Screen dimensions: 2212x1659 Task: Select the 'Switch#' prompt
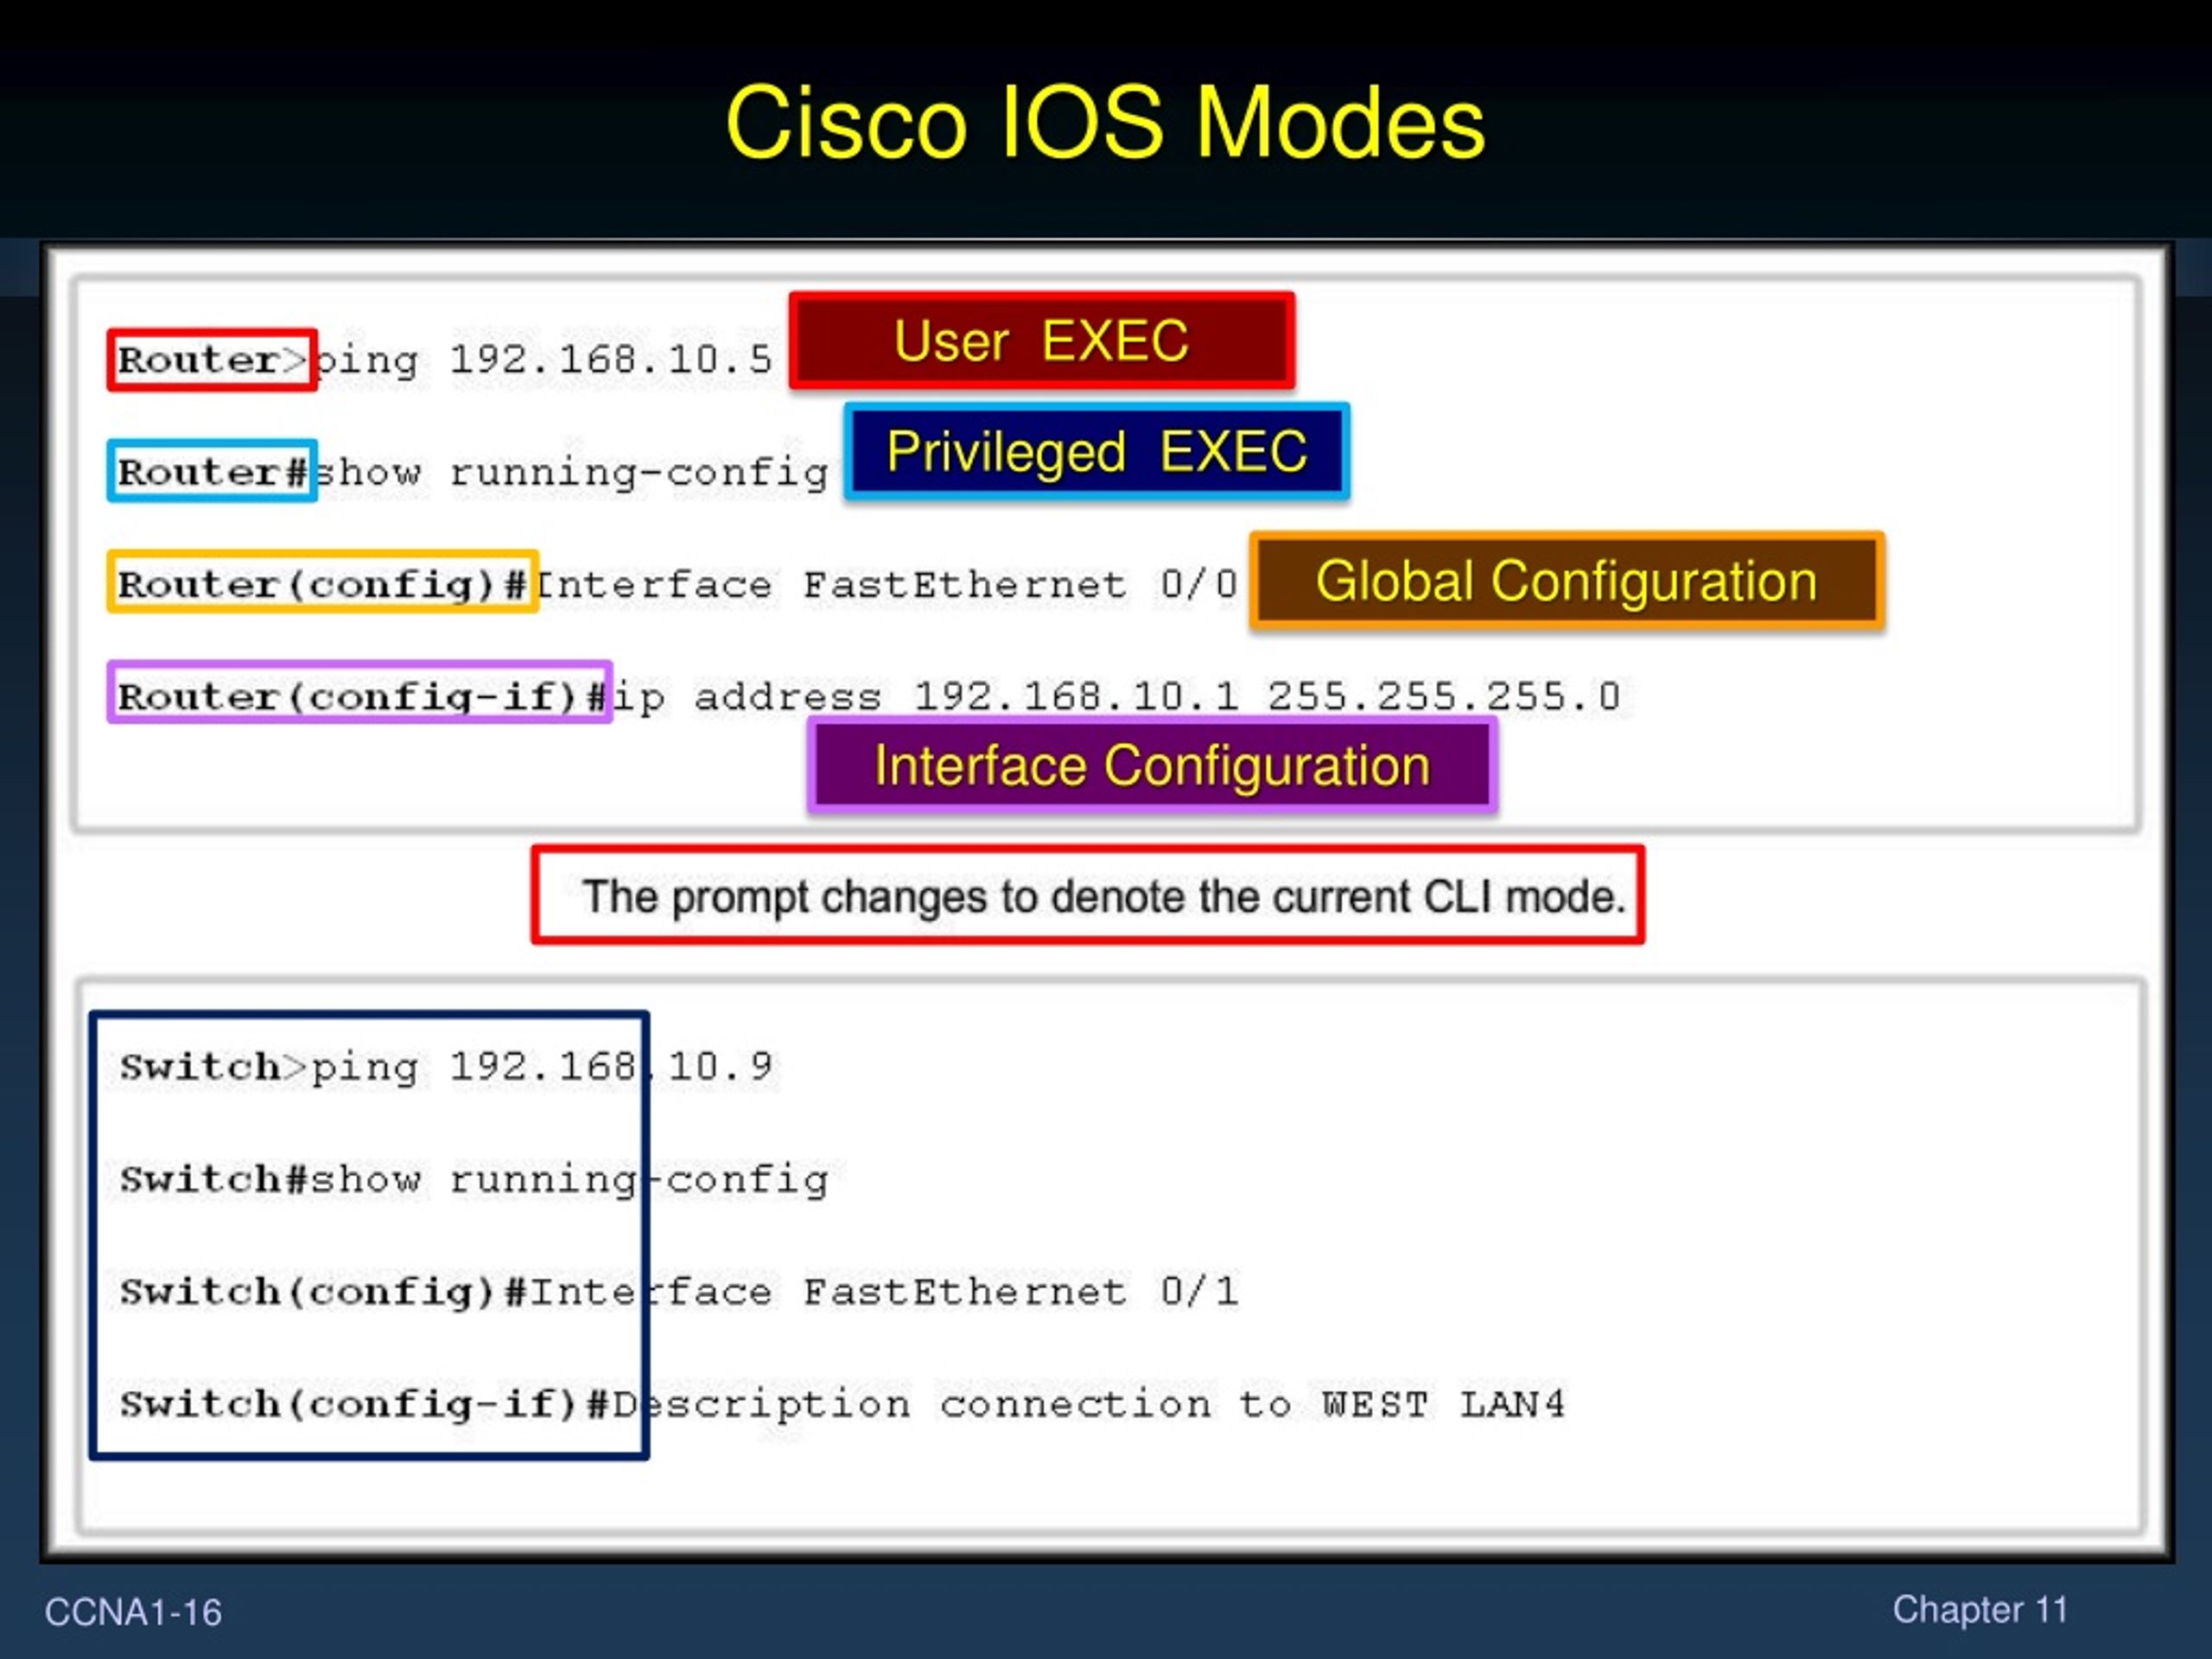pyautogui.click(x=214, y=1179)
